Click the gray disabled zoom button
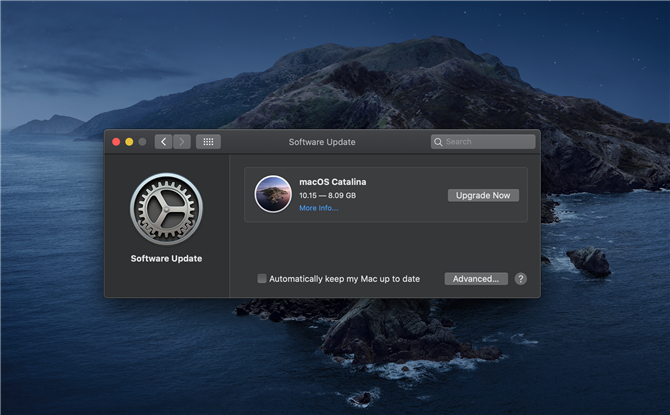The height and width of the screenshot is (415, 670). 142,142
